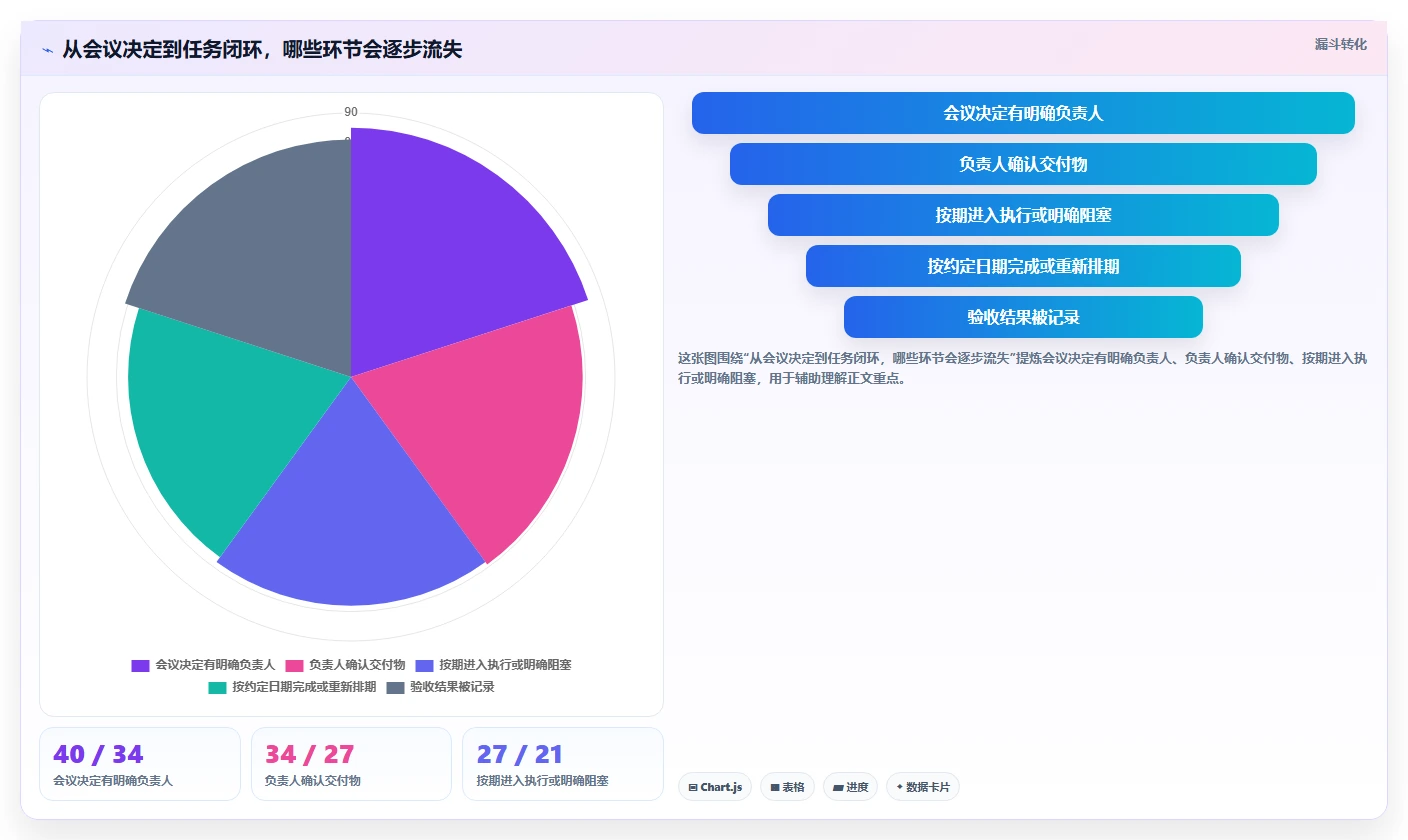Viewport: 1408px width, 840px height.
Task: Click the gray legend color swatch
Action: point(395,687)
